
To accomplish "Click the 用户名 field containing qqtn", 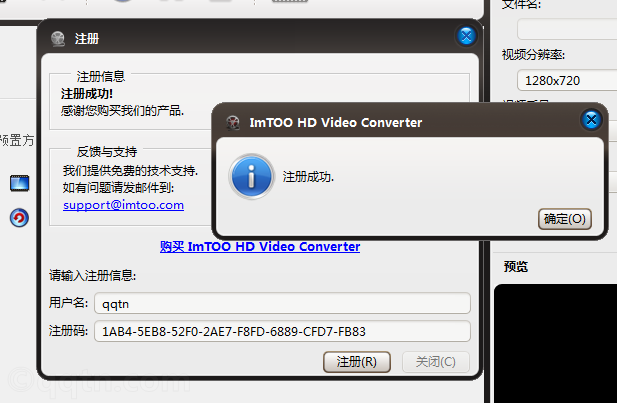I will 282,303.
